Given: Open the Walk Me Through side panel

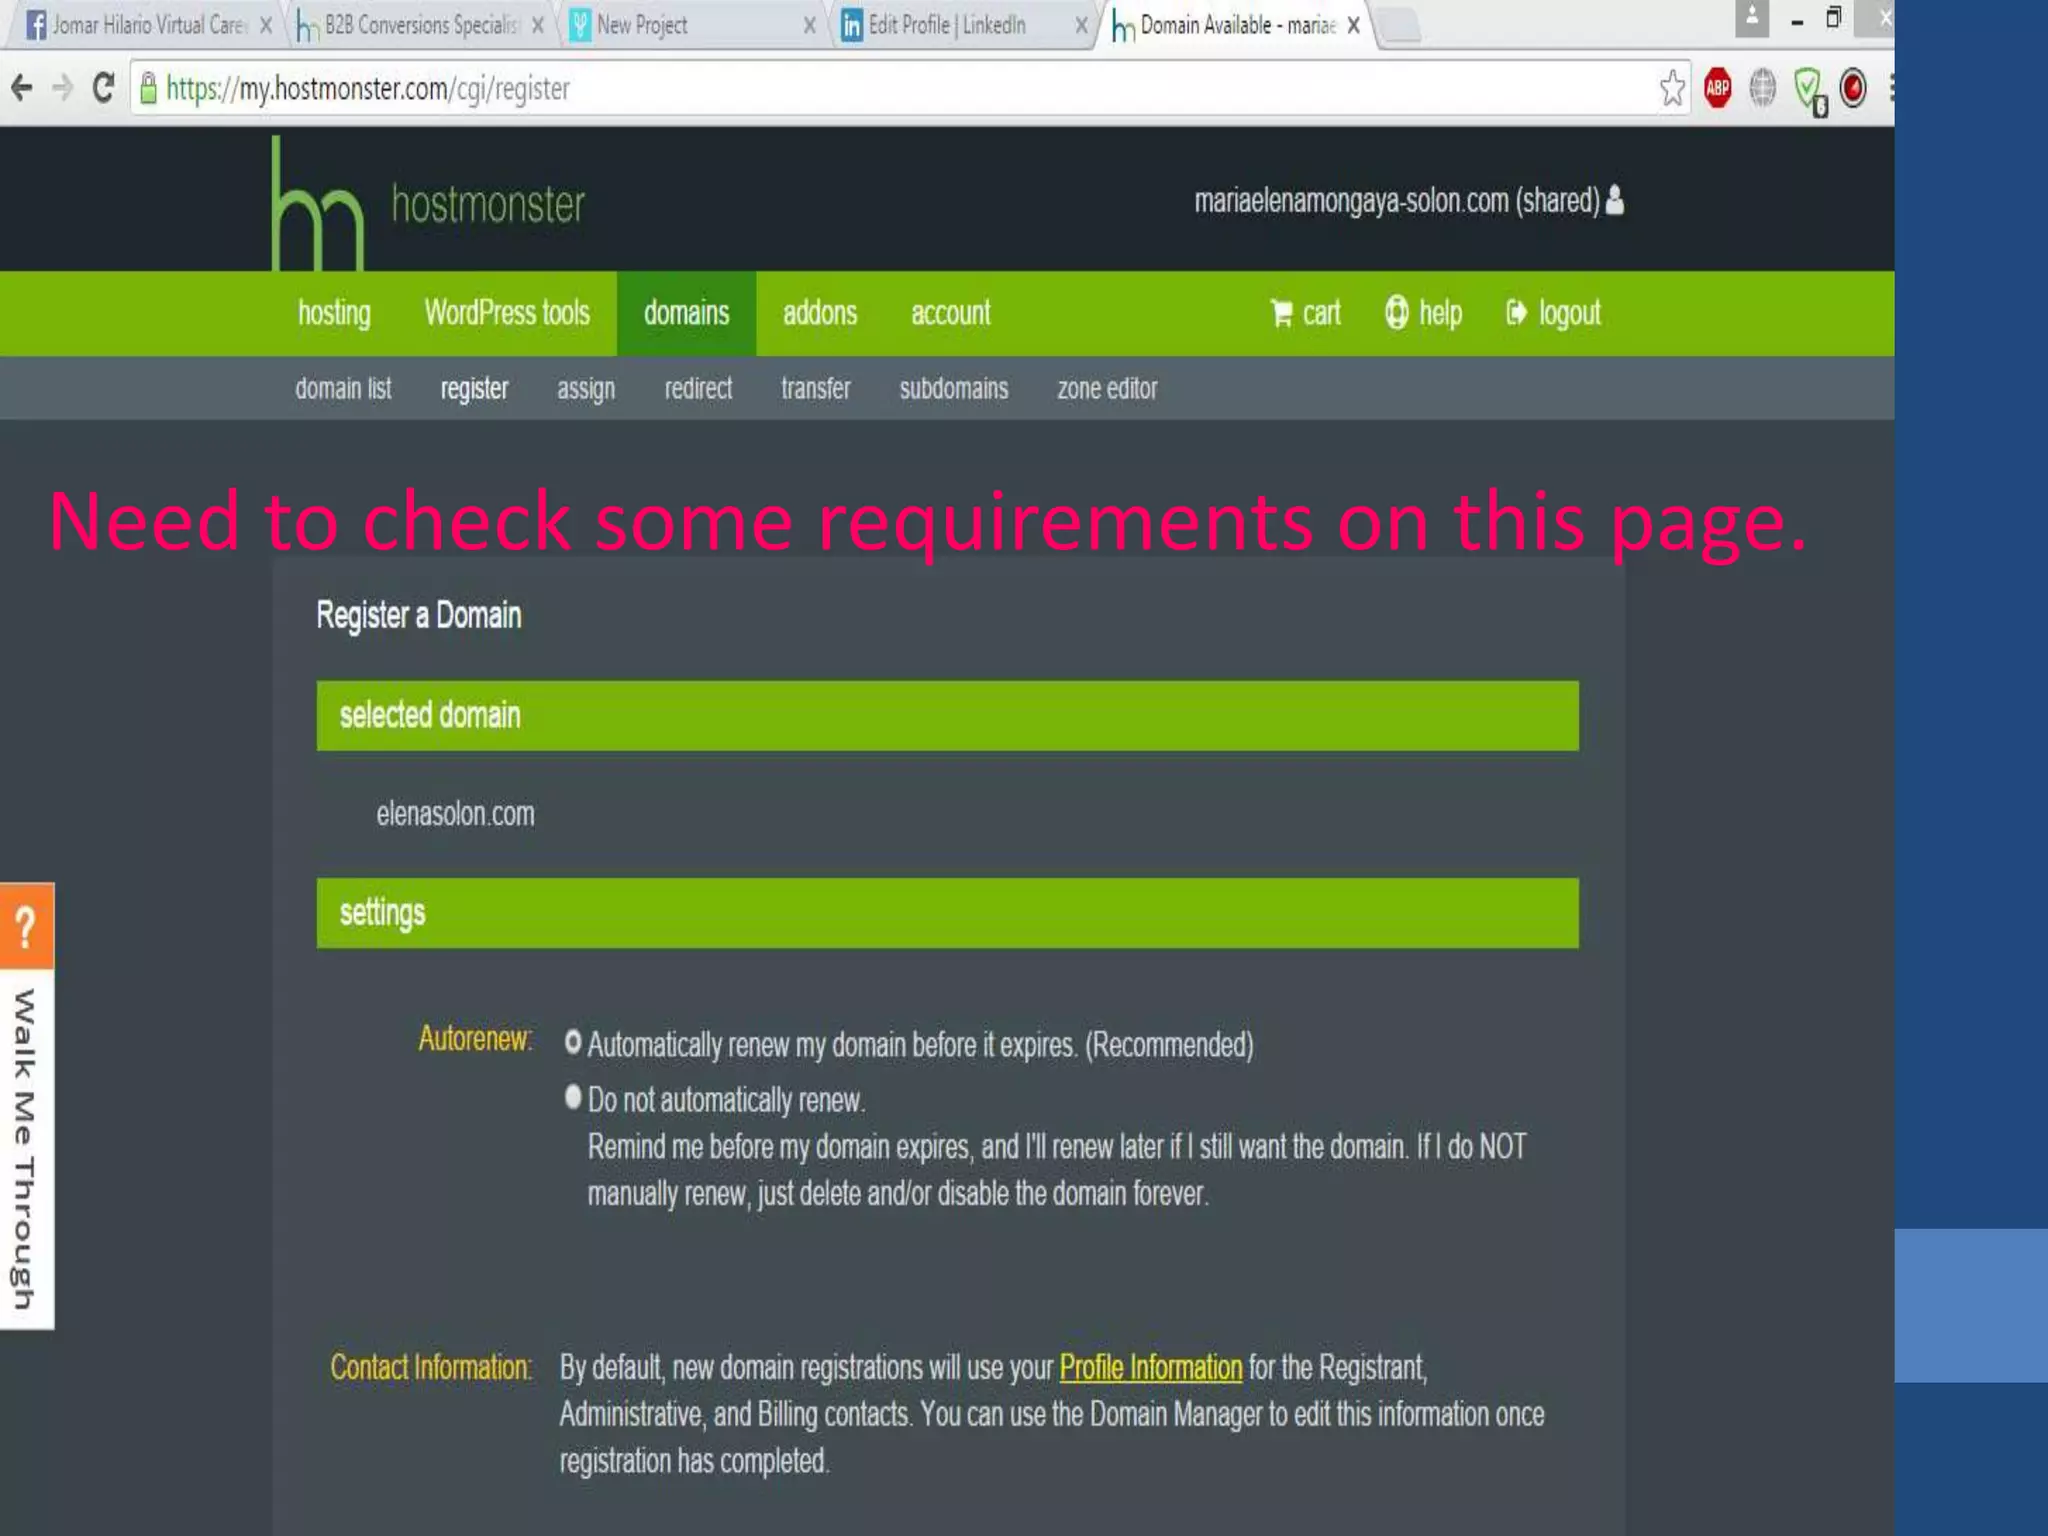Looking at the screenshot, I should tap(26, 1148).
